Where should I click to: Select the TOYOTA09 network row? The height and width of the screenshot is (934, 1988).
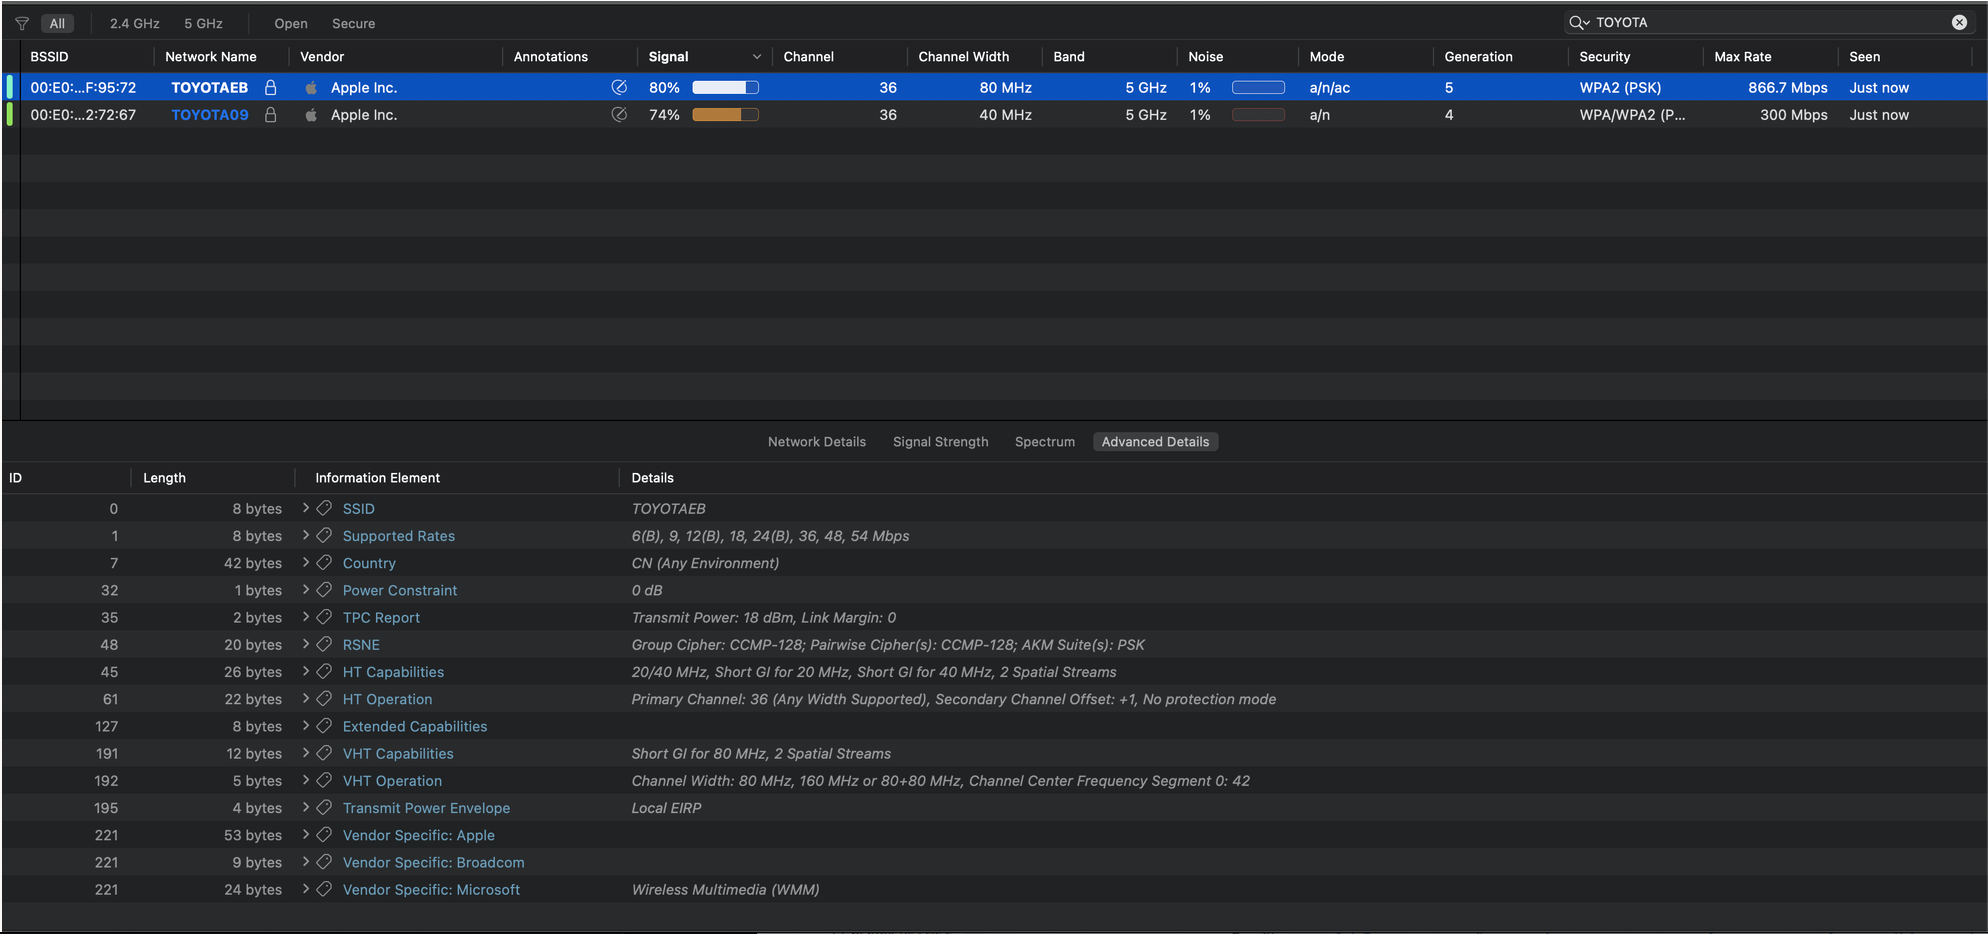[x=994, y=114]
